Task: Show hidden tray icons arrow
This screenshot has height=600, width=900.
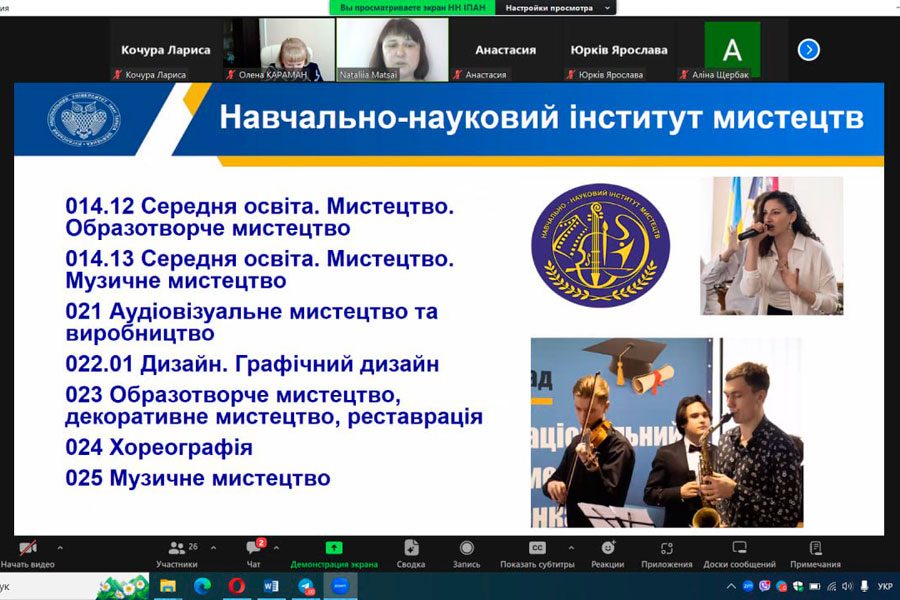Action: click(x=731, y=586)
